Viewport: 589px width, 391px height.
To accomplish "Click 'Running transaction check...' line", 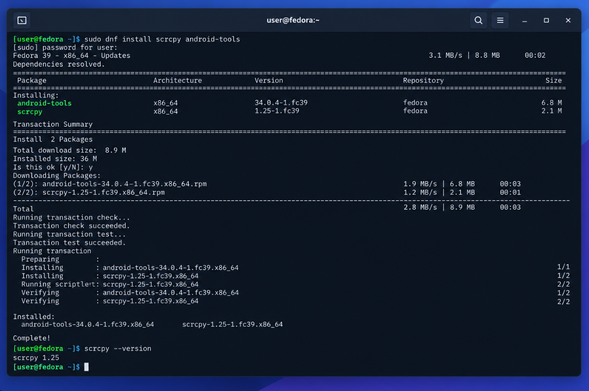I will point(71,217).
